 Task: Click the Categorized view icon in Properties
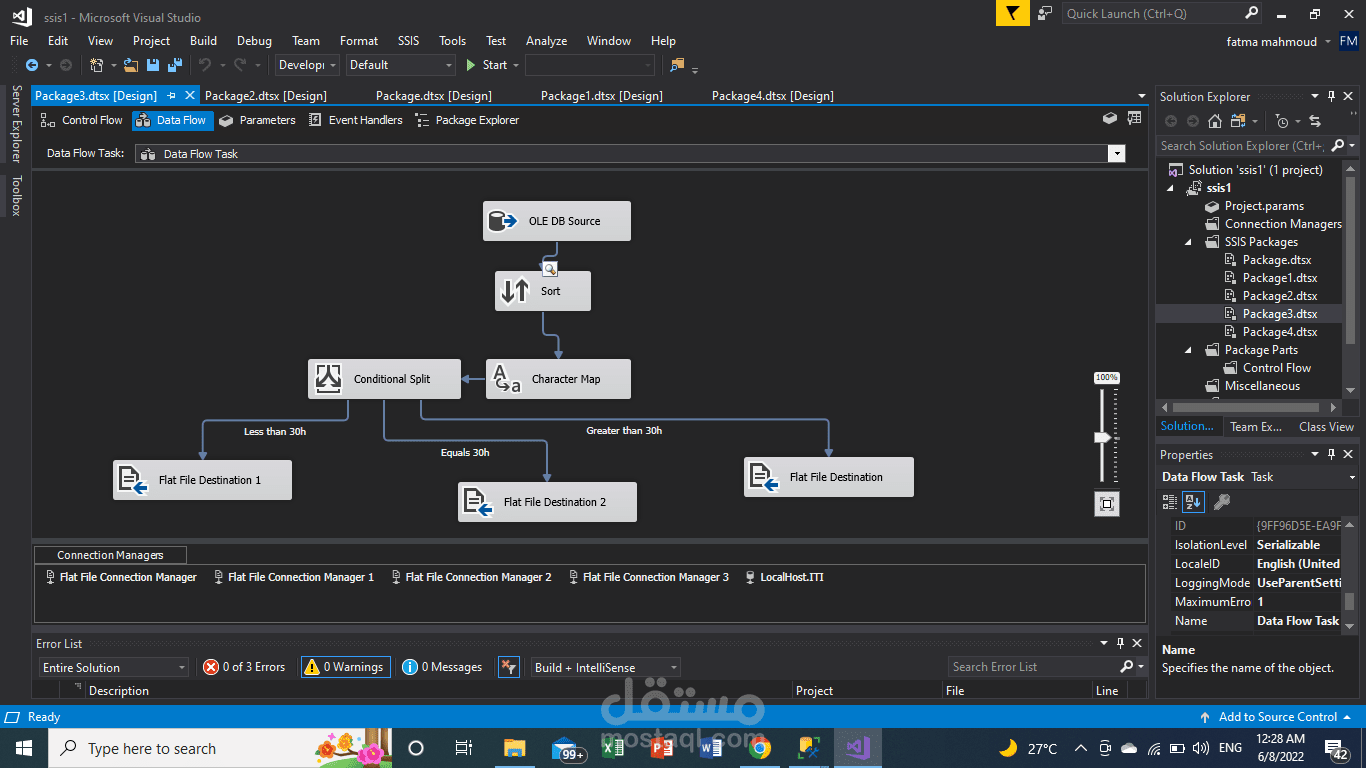tap(1170, 502)
